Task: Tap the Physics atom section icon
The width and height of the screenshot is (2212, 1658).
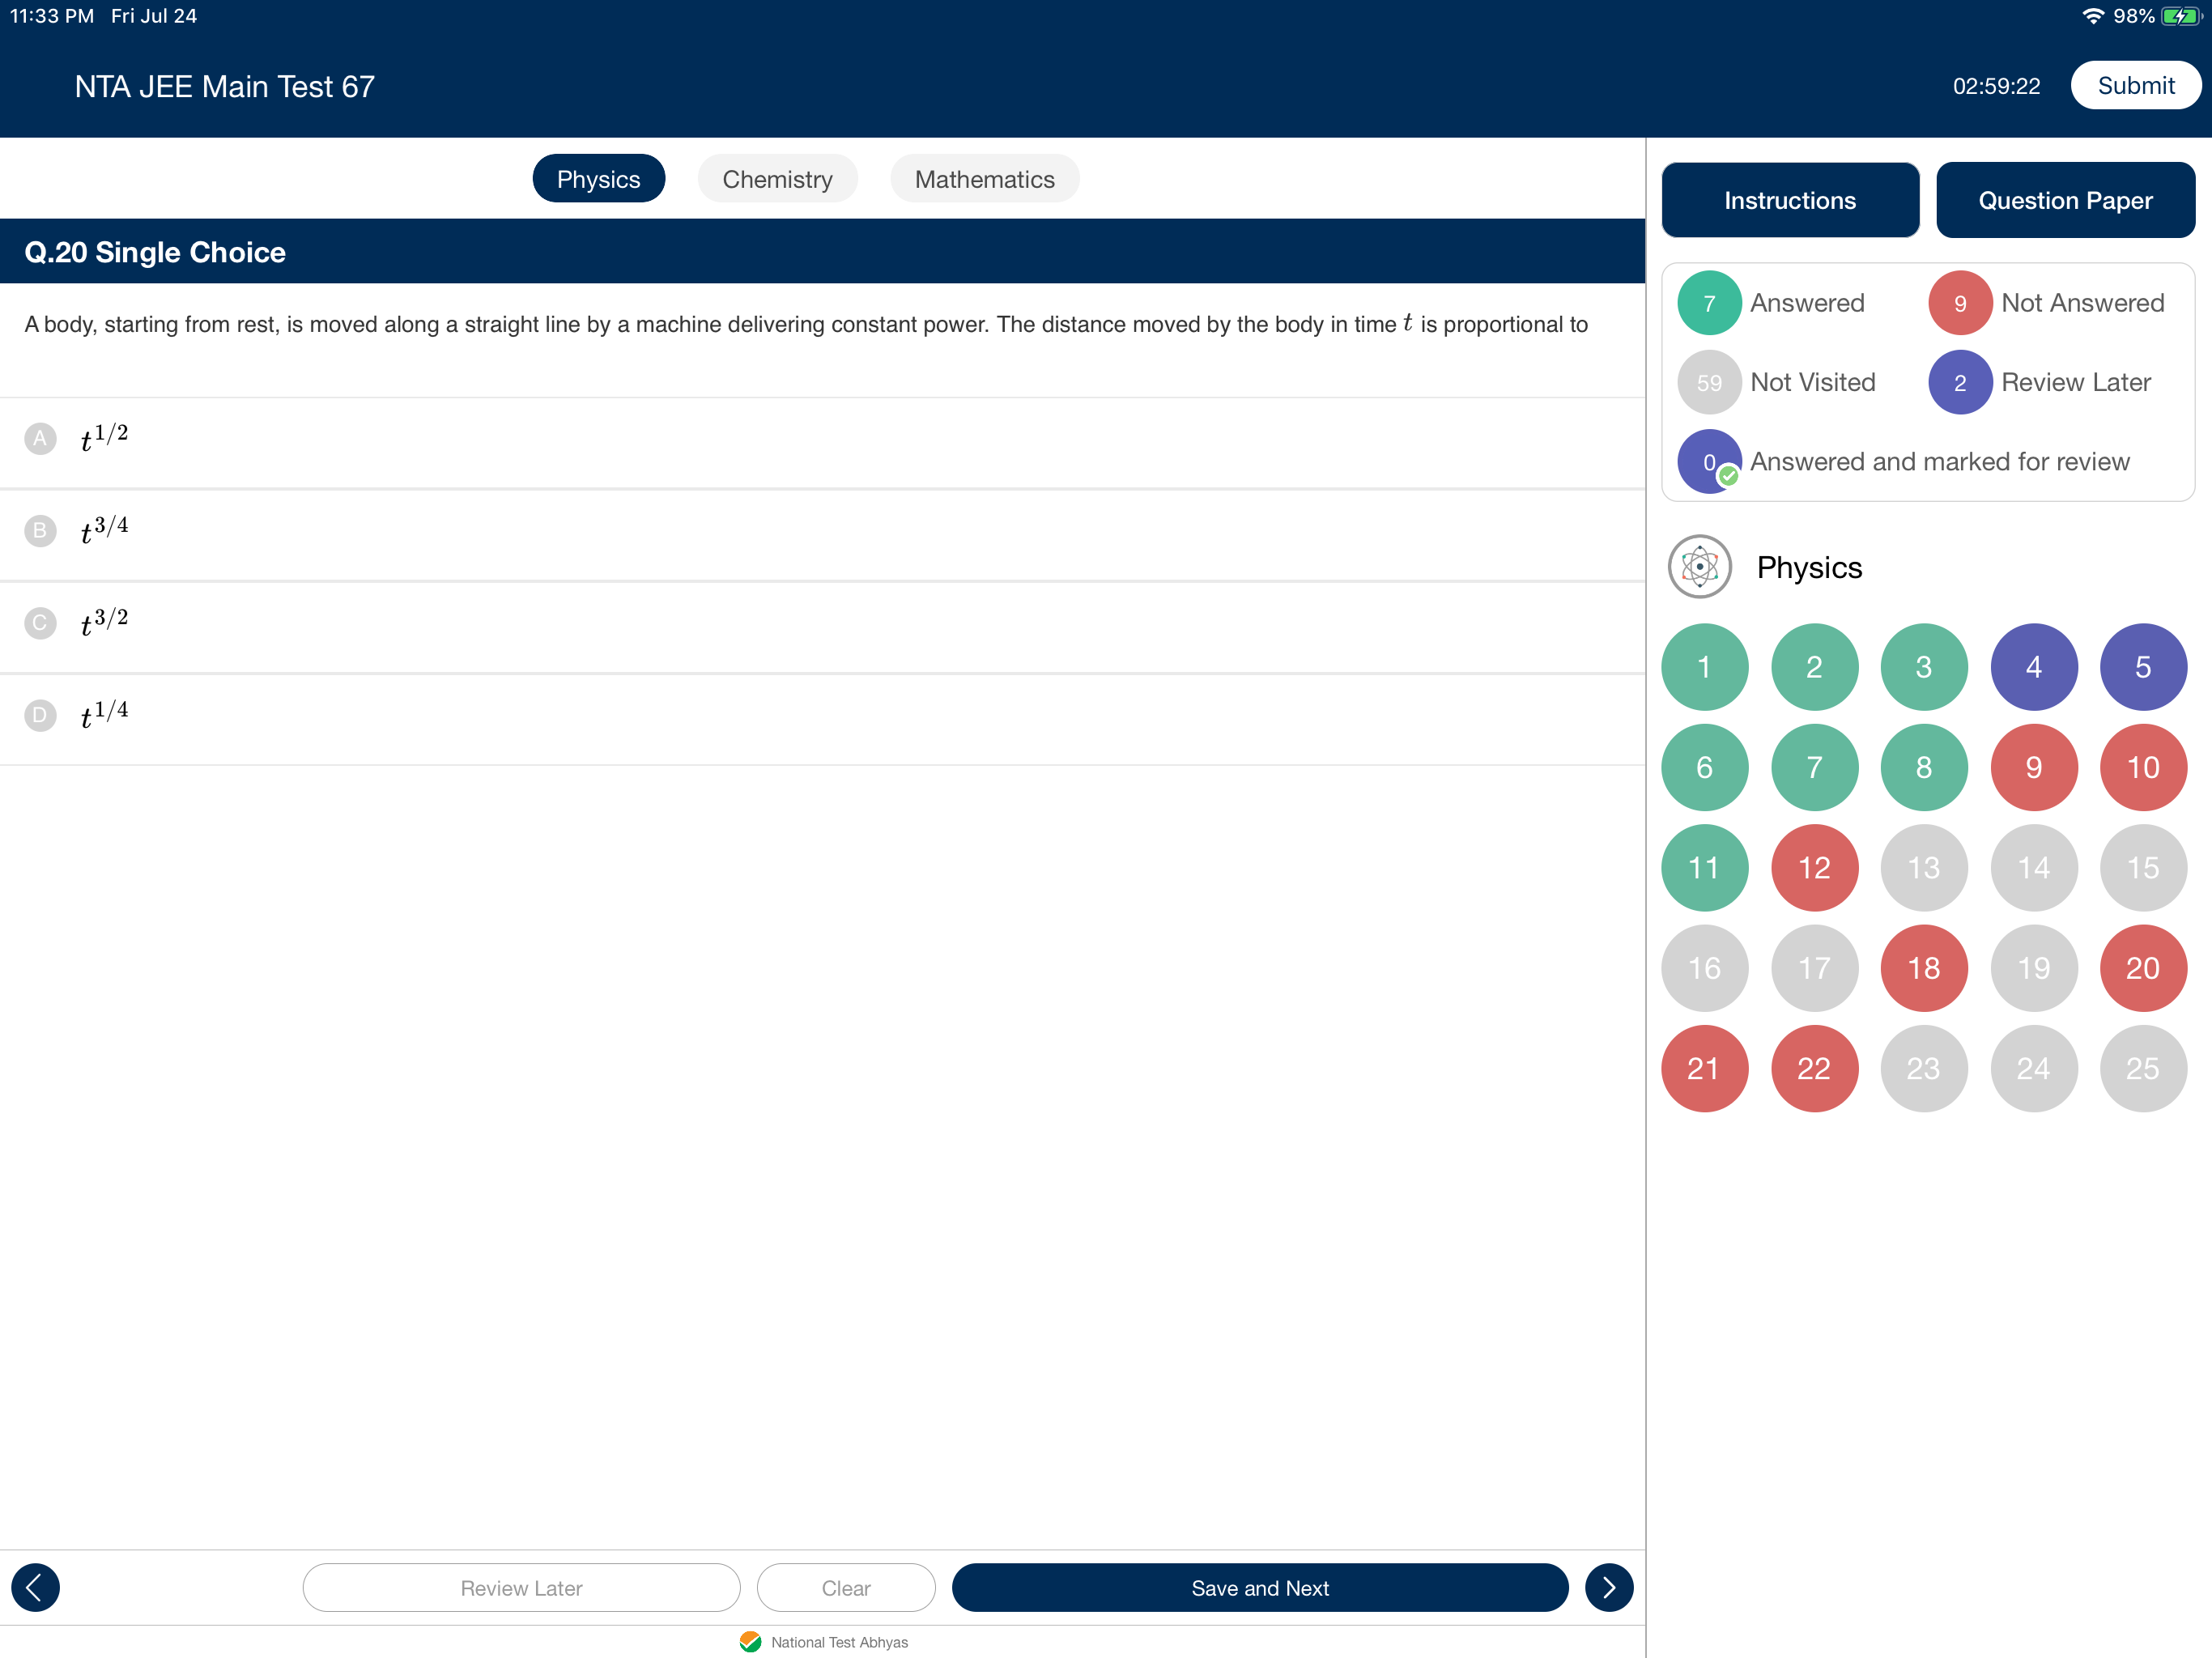Action: (1699, 567)
